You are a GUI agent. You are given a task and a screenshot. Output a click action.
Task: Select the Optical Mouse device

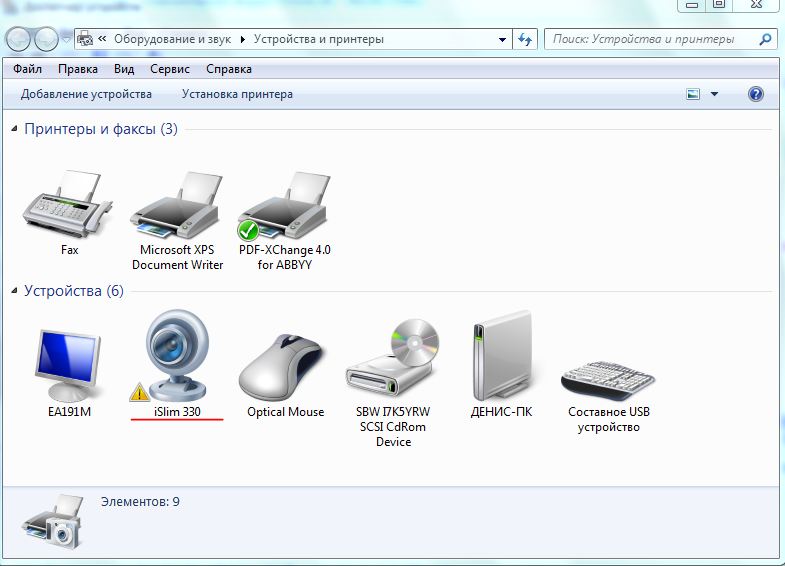pyautogui.click(x=285, y=366)
